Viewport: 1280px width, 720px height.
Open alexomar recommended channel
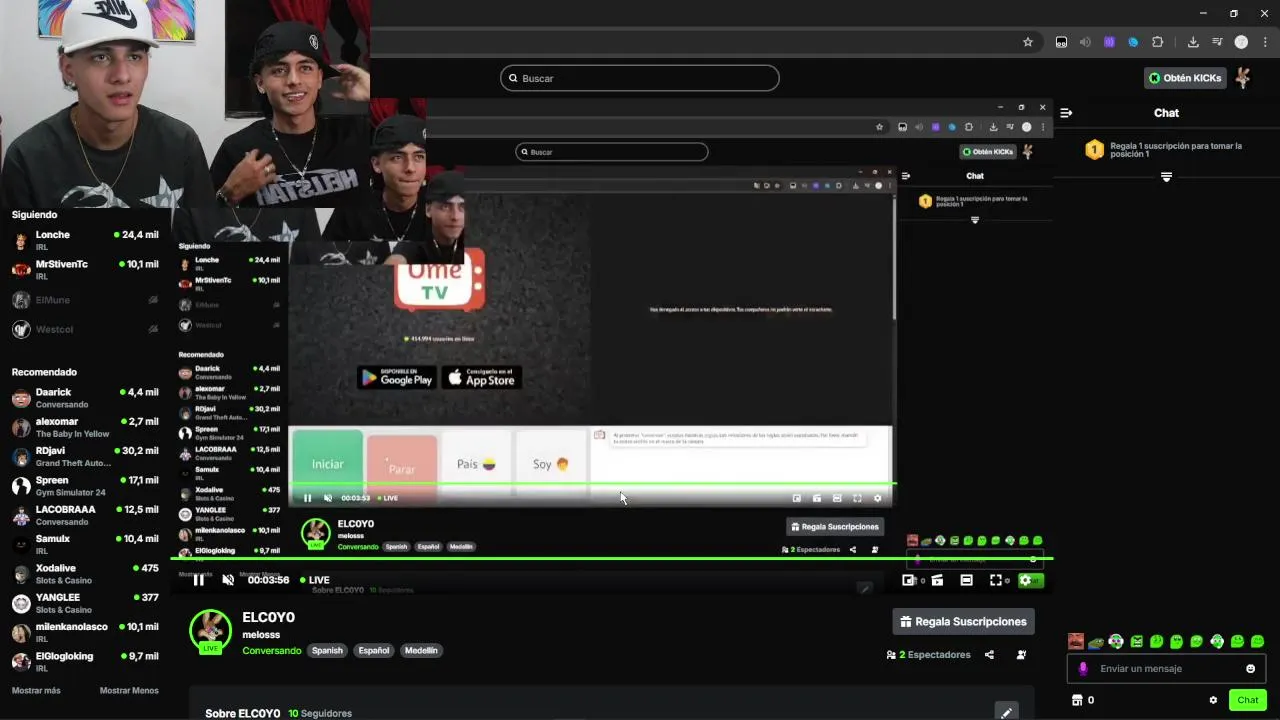pos(85,427)
